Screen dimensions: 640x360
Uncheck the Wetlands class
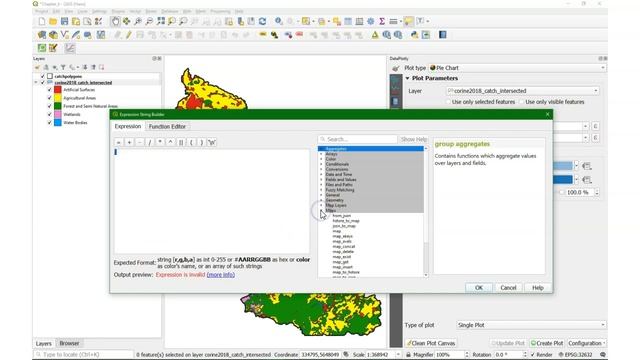pos(49,114)
